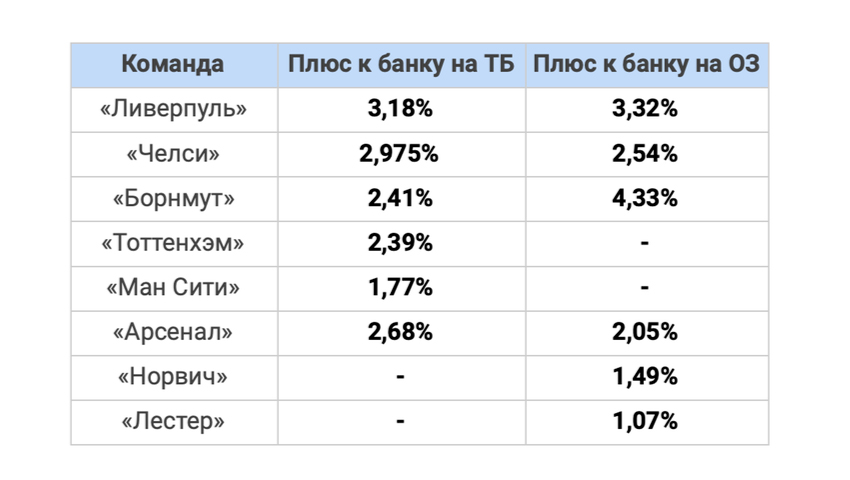Image resolution: width=850 pixels, height=480 pixels.
Task: Click the 2,05% value for Арсенал
Action: (x=645, y=331)
